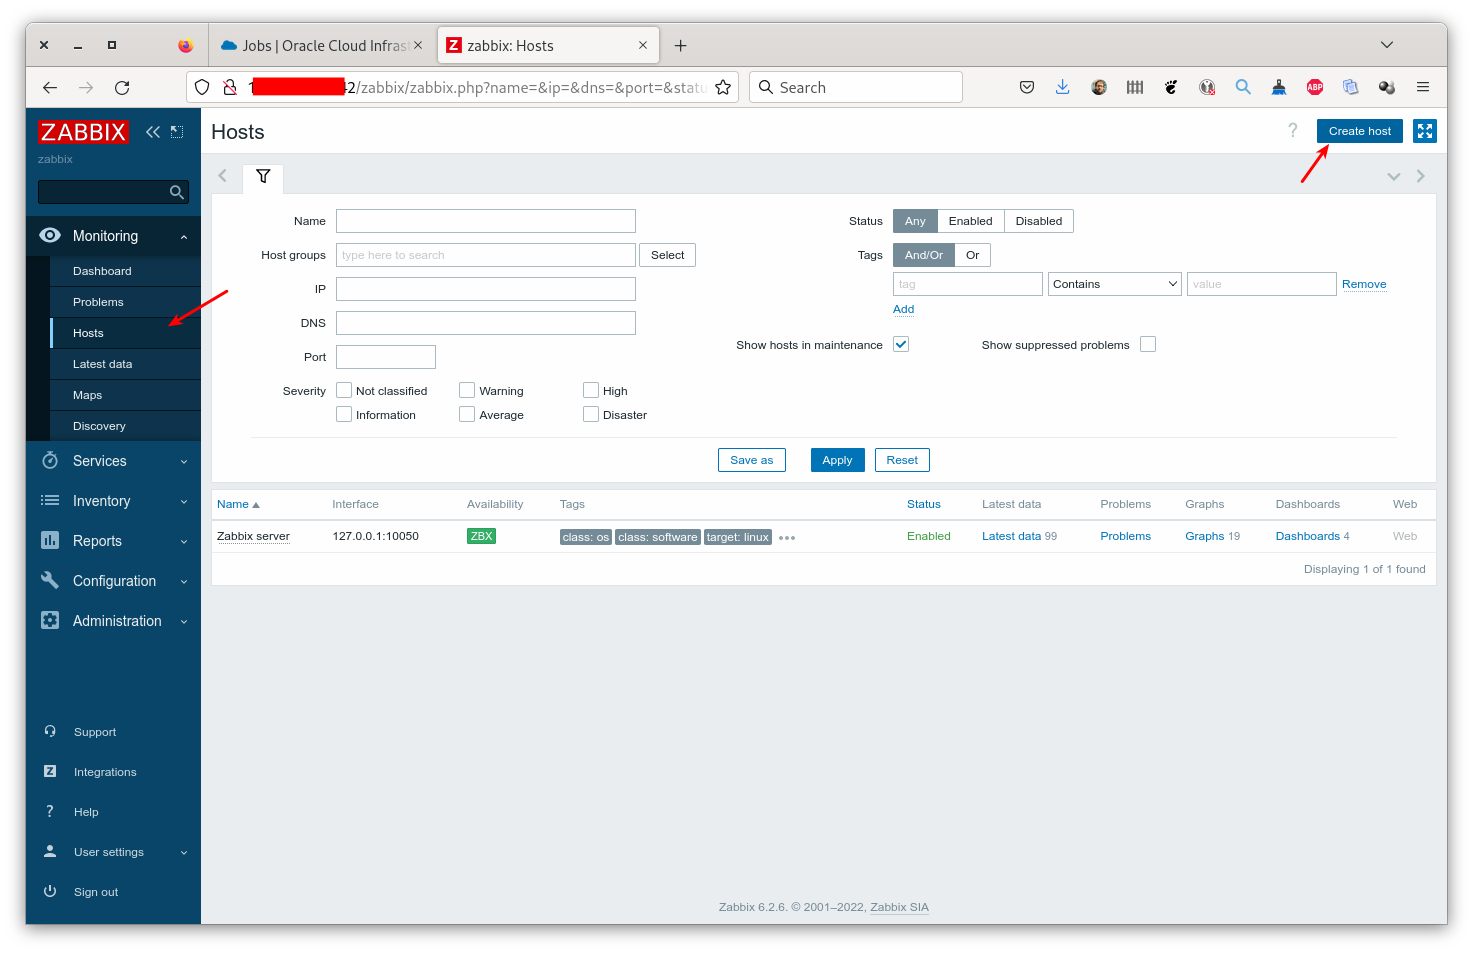The height and width of the screenshot is (953, 1473).
Task: Select the Monitoring eye icon
Action: (50, 235)
